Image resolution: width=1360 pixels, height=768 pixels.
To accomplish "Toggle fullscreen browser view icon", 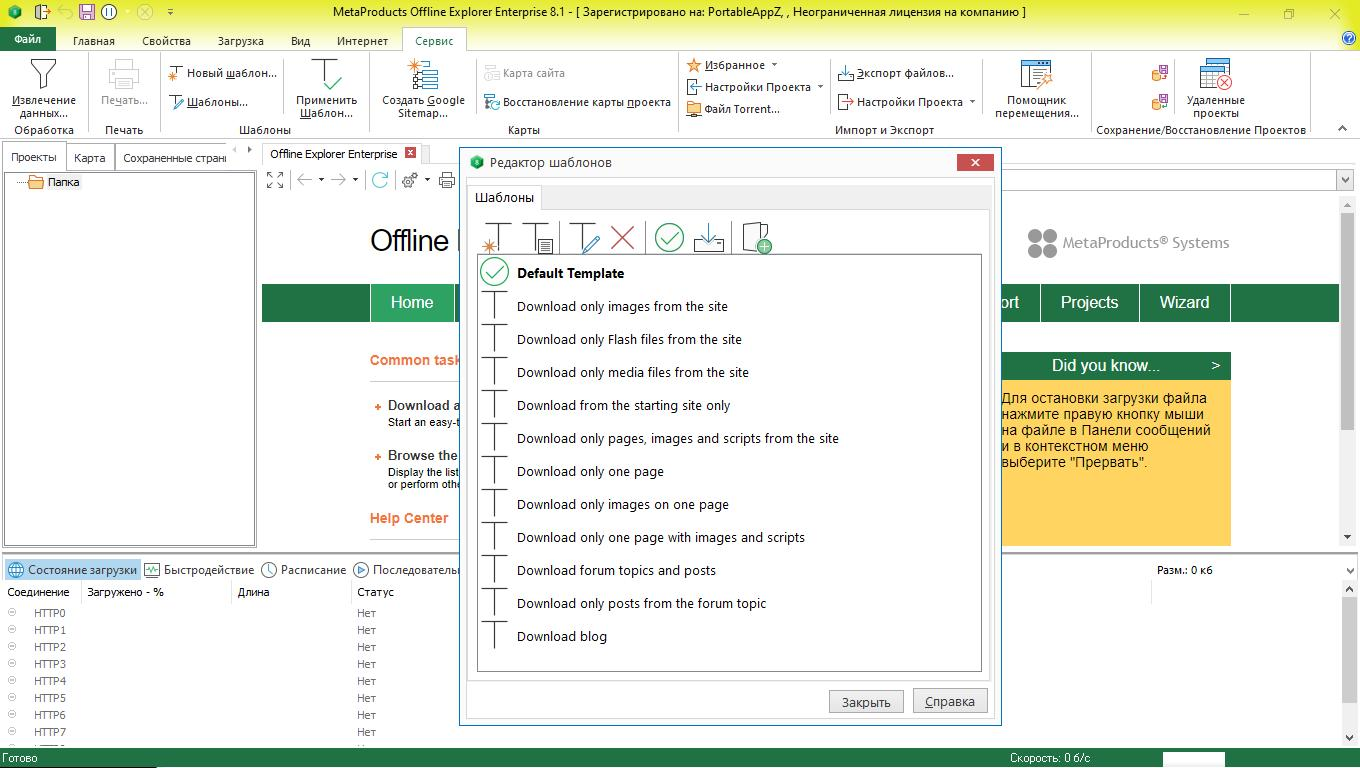I will coord(275,180).
